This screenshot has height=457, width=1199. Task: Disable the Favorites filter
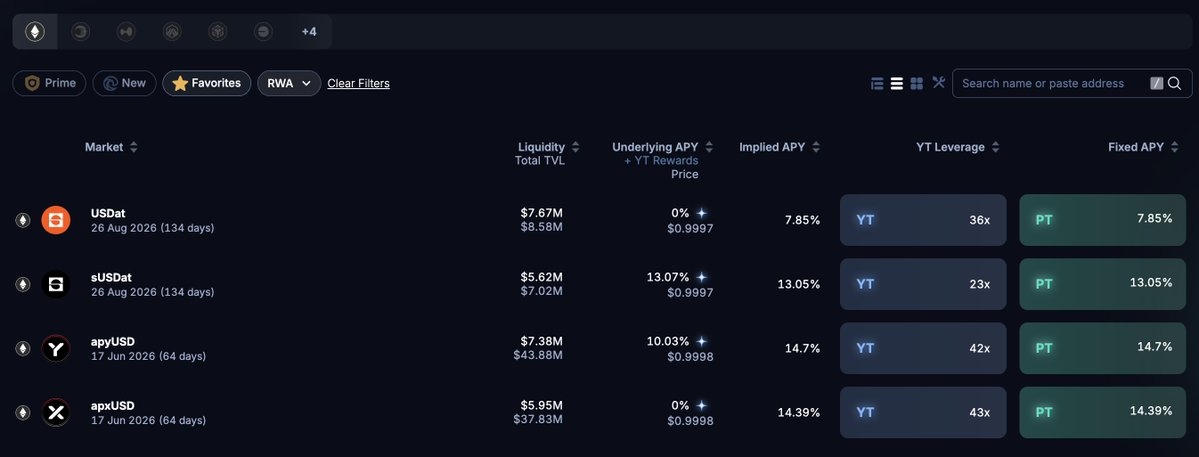tap(206, 83)
